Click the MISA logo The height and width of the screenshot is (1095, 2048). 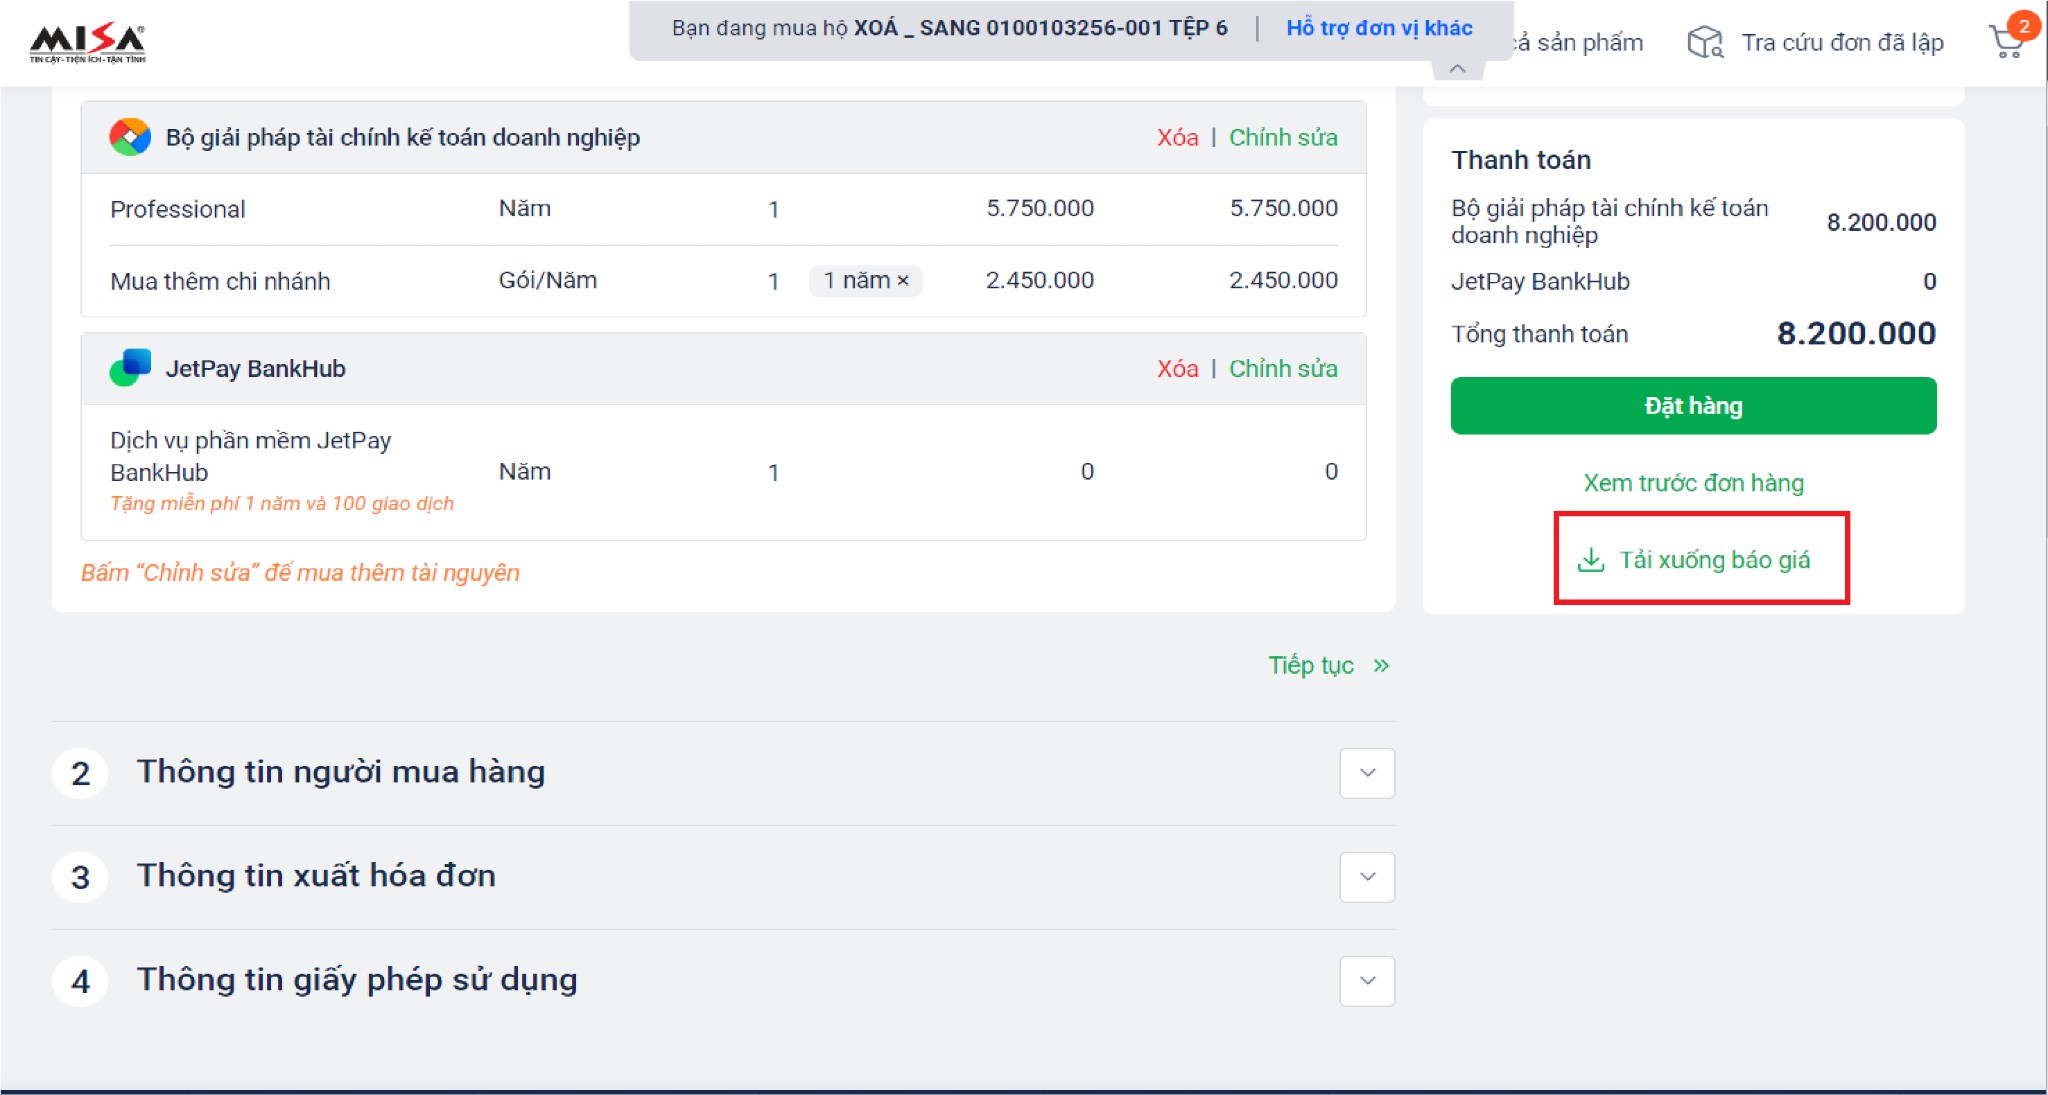[x=87, y=43]
